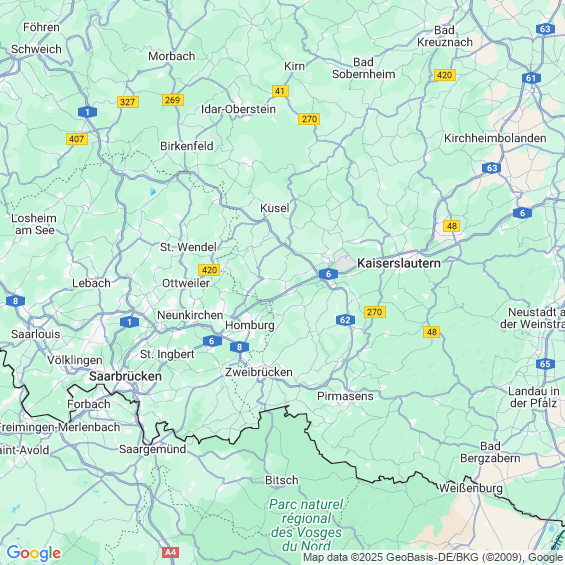Image resolution: width=565 pixels, height=565 pixels.
Task: Click the yellow 407 road shield
Action: [77, 139]
